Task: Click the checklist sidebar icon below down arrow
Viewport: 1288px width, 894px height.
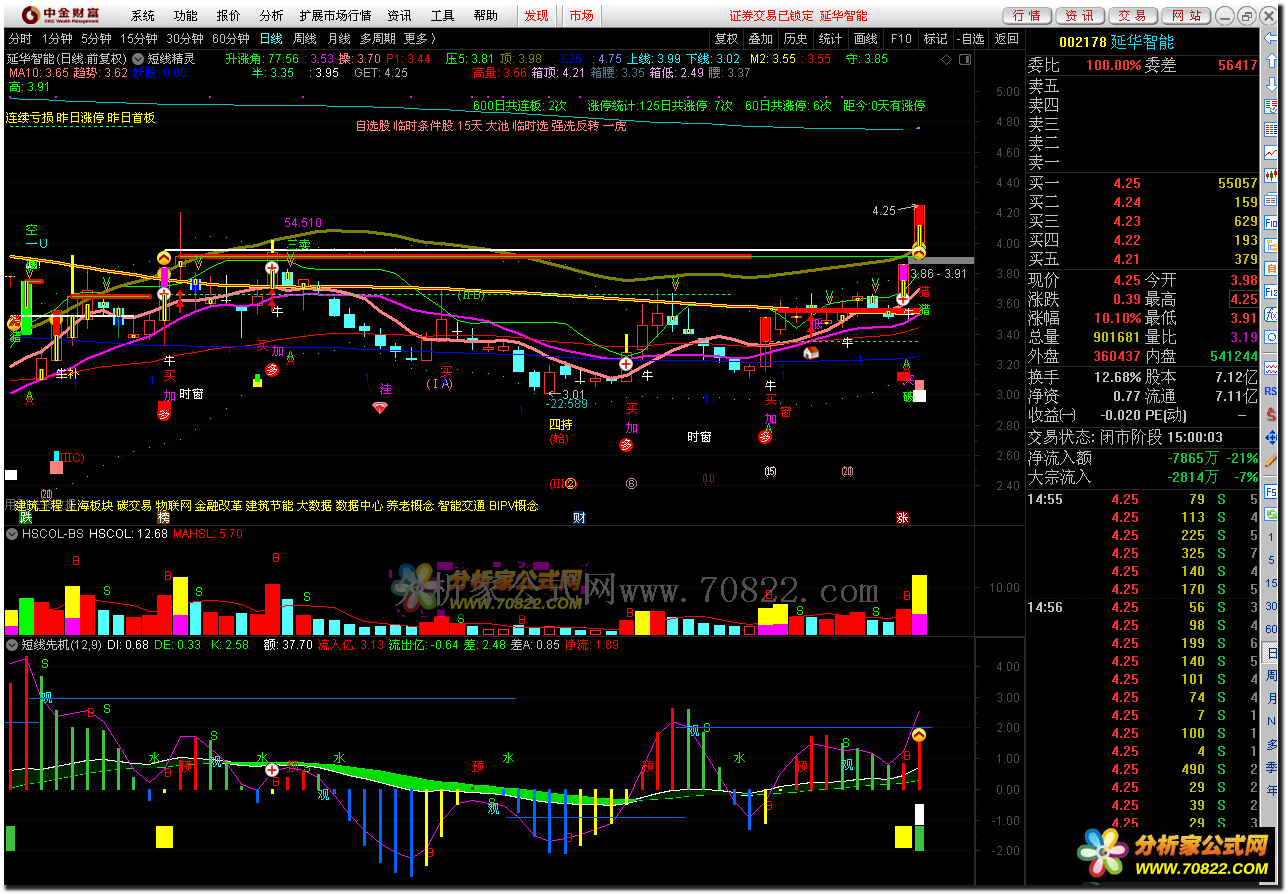Action: (1271, 106)
